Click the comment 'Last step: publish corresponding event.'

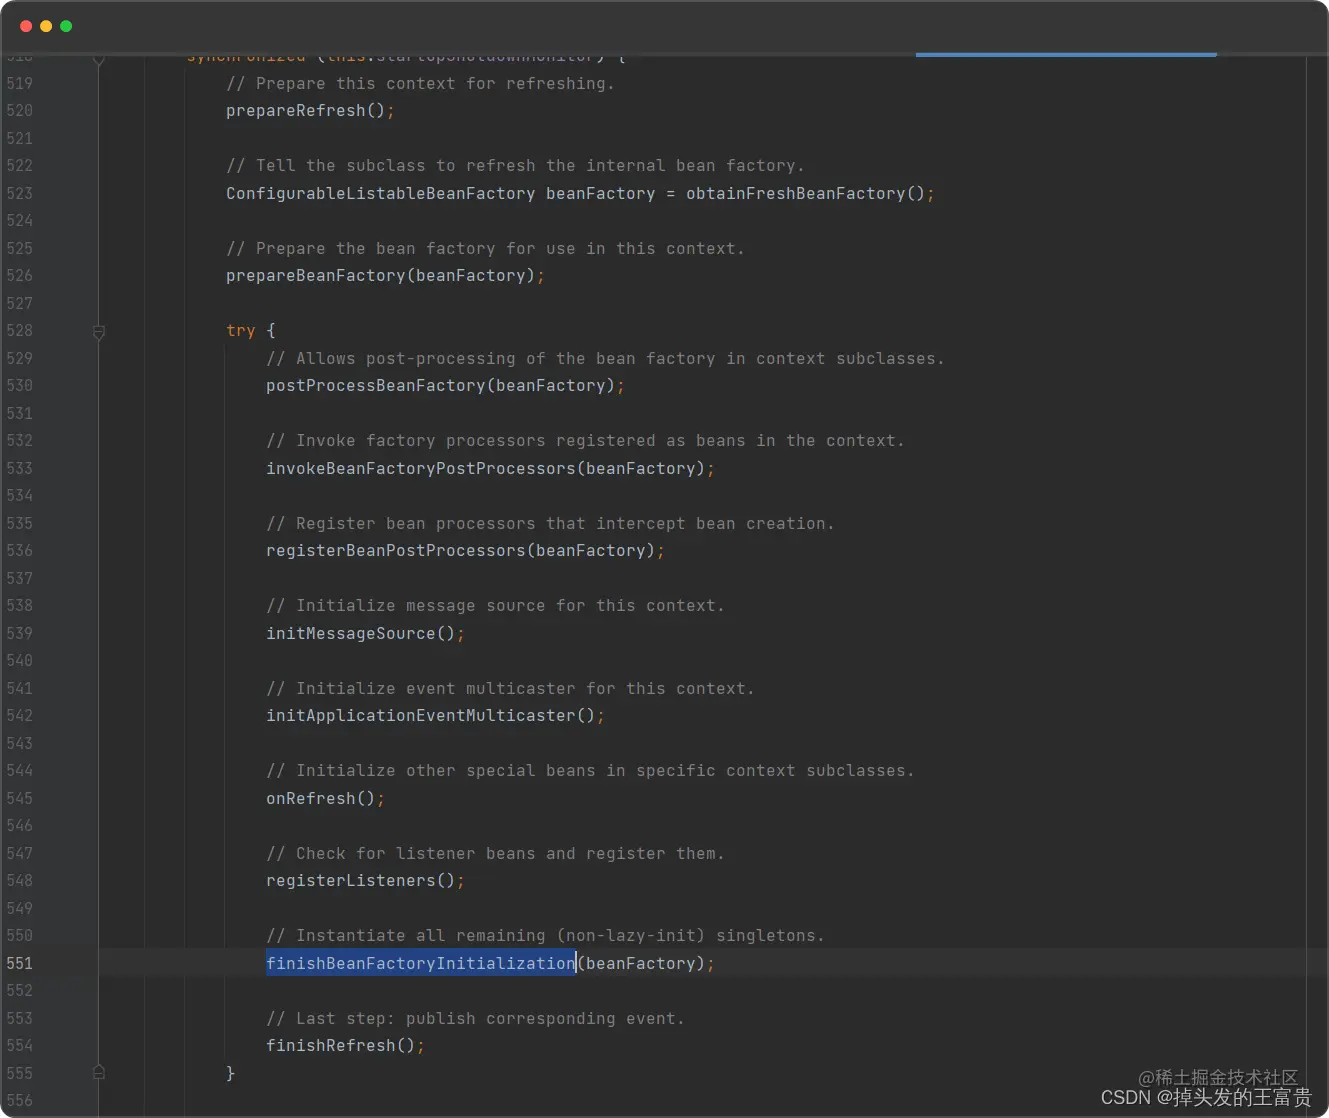[x=475, y=1019]
